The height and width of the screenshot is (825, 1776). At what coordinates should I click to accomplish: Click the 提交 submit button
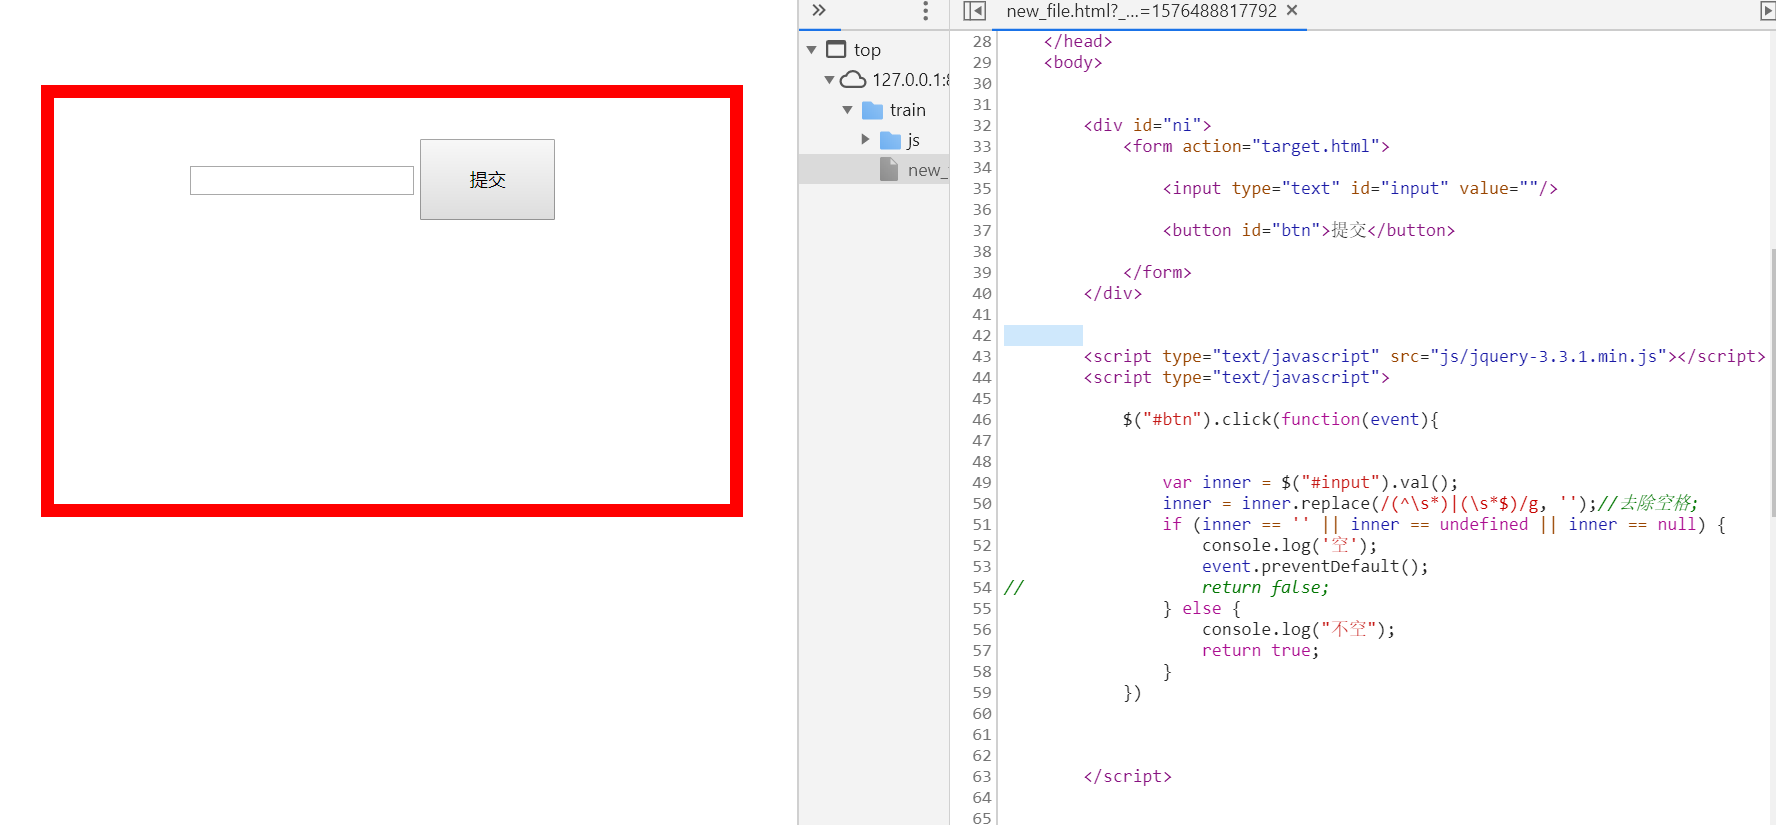coord(487,179)
